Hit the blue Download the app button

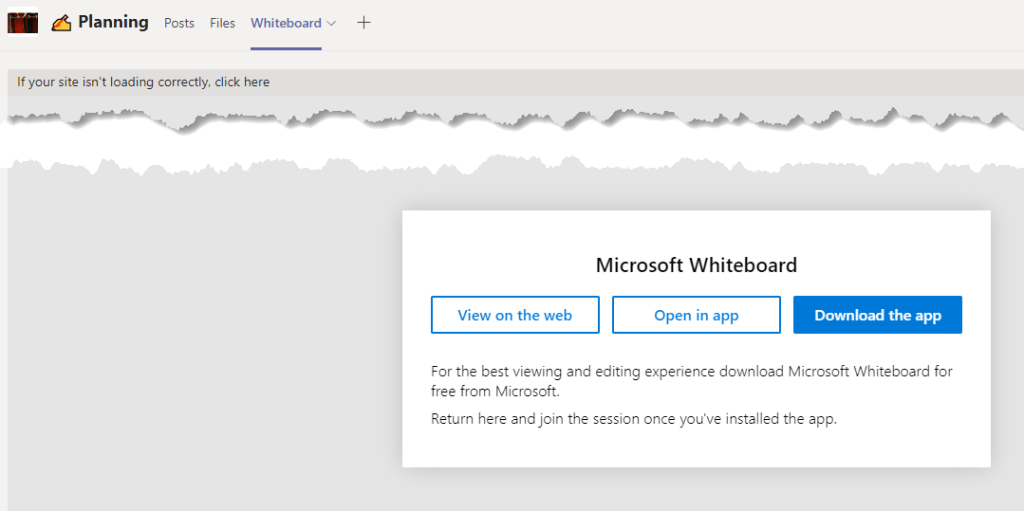coord(877,315)
